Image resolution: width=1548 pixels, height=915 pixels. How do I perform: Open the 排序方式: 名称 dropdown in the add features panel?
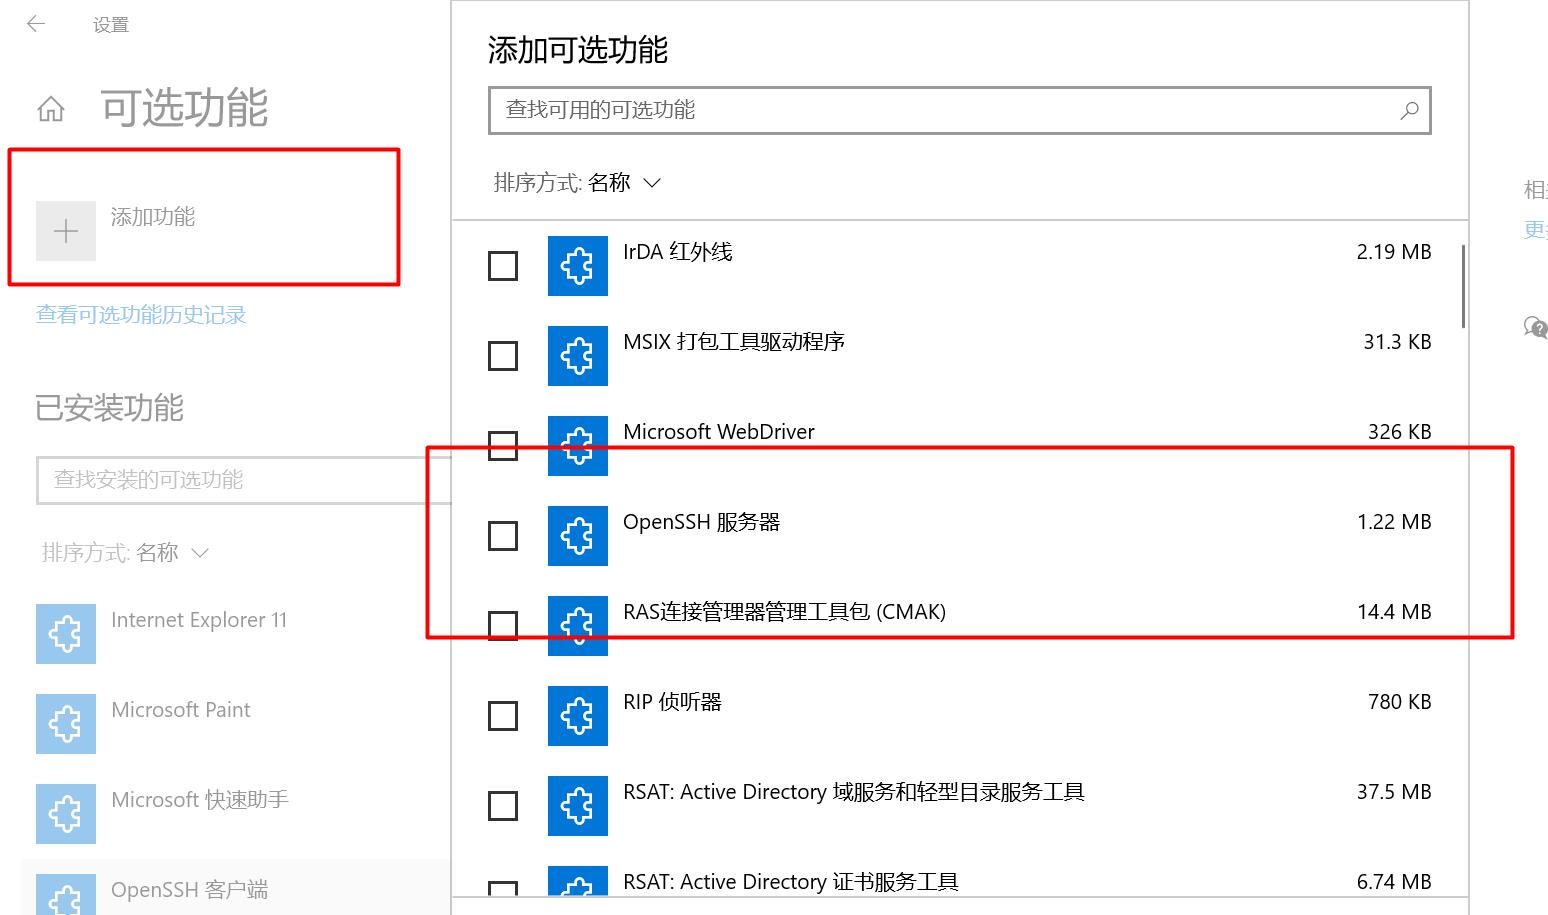[x=577, y=183]
